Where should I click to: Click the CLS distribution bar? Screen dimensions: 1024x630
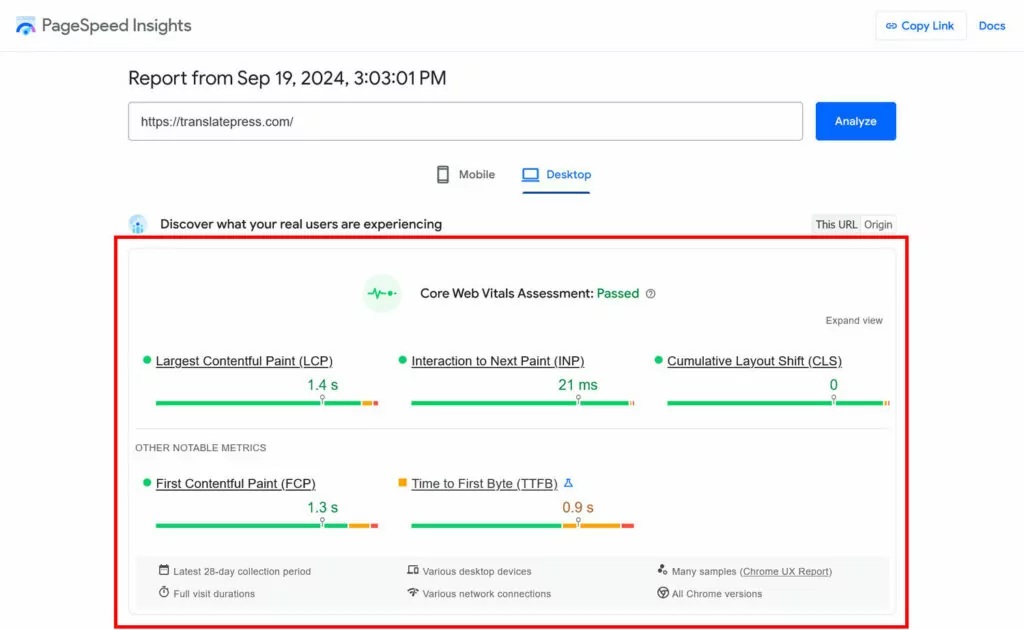click(778, 403)
